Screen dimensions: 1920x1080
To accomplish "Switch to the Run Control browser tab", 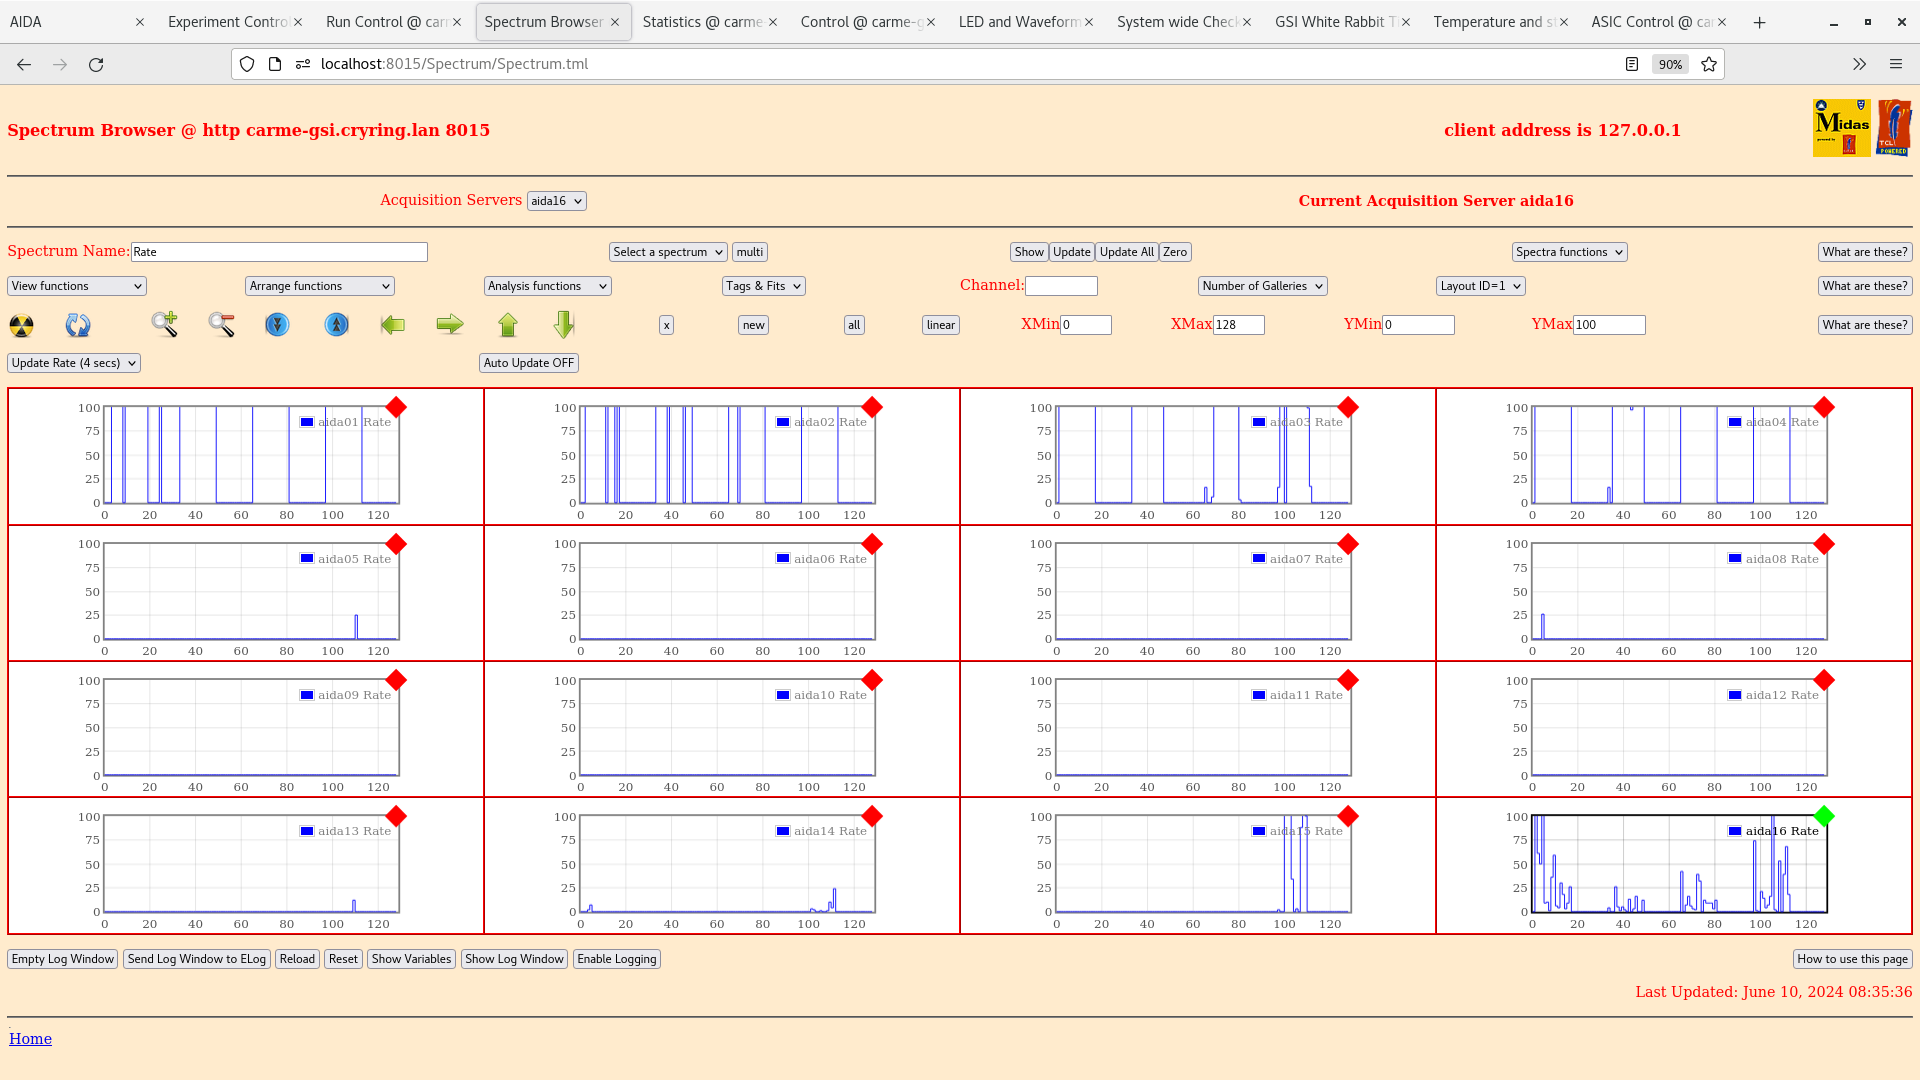I will 385,22.
